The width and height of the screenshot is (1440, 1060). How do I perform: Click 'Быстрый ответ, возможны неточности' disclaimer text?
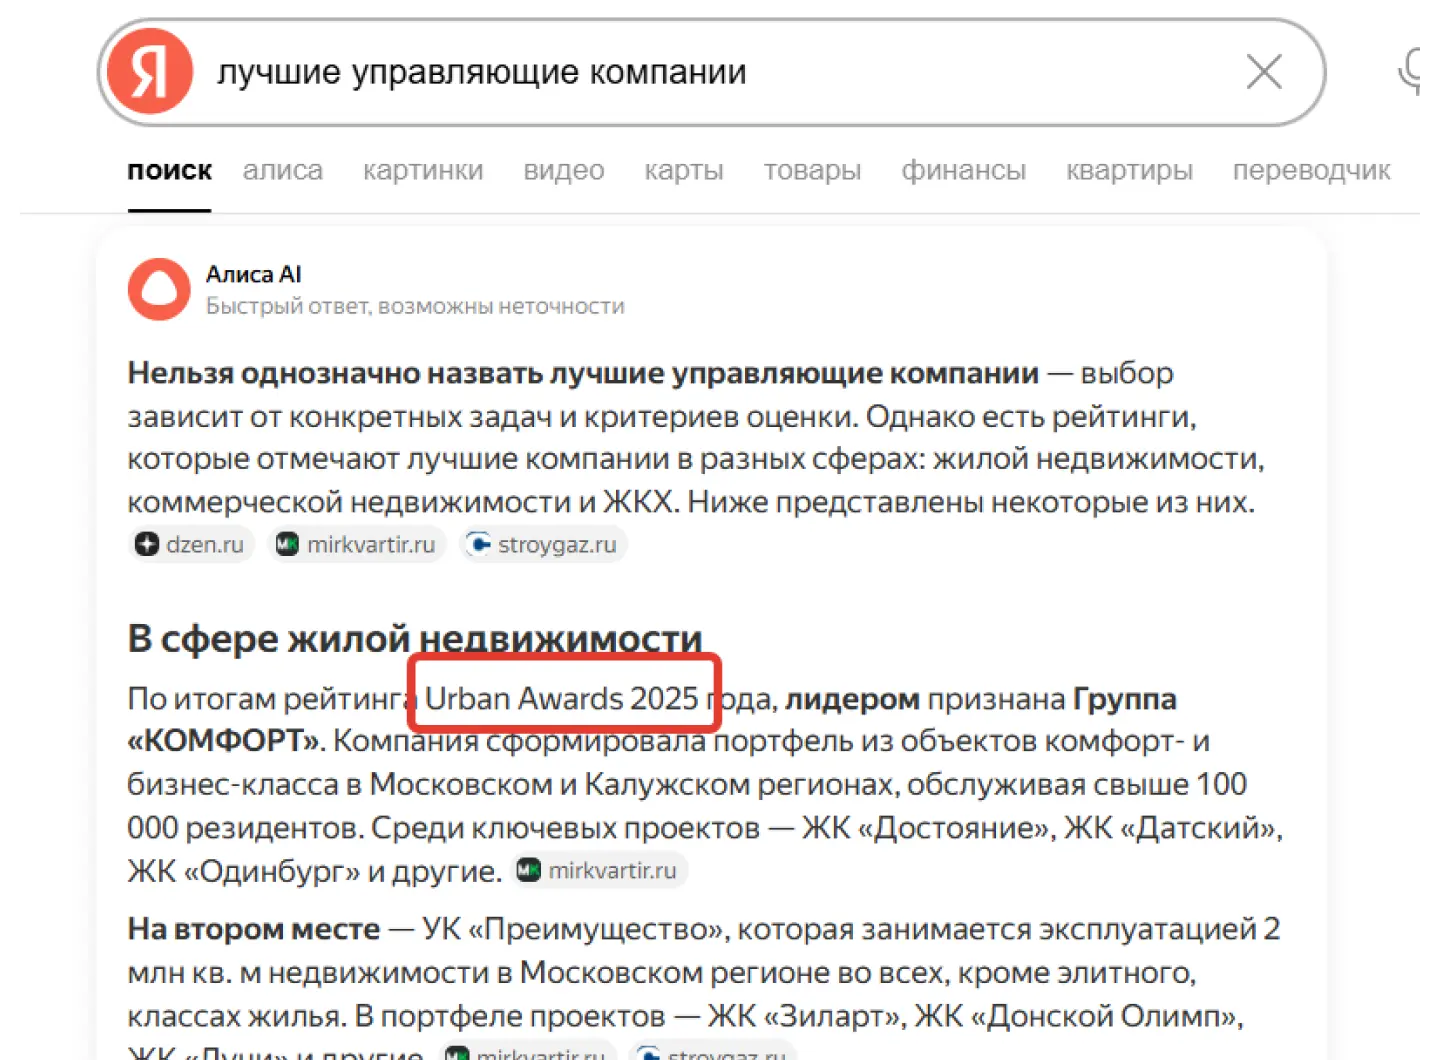point(415,306)
